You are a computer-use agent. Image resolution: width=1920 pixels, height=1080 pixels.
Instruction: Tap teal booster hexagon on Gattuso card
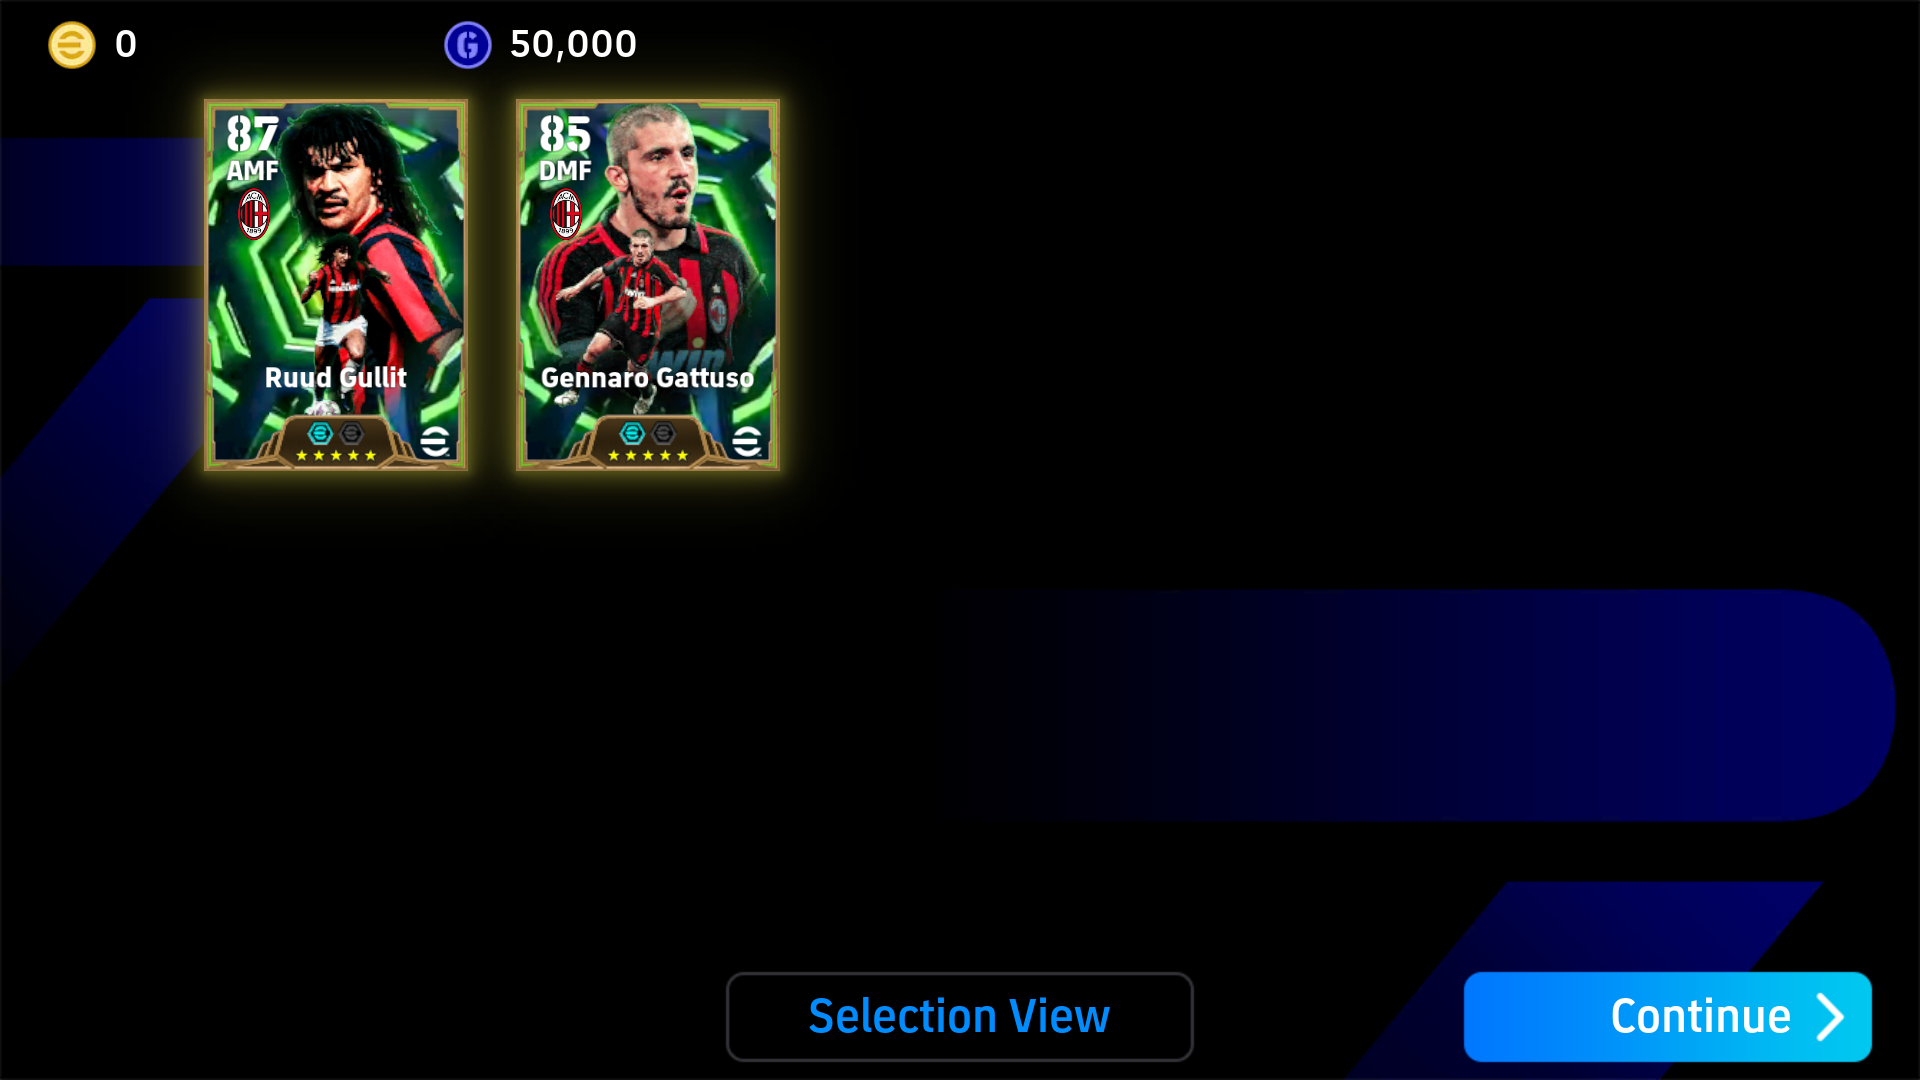coord(632,433)
